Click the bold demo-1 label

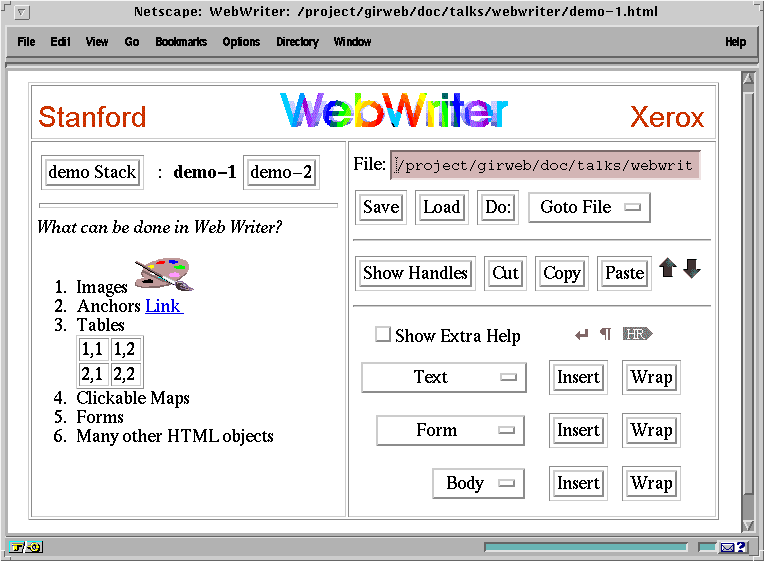pyautogui.click(x=205, y=172)
